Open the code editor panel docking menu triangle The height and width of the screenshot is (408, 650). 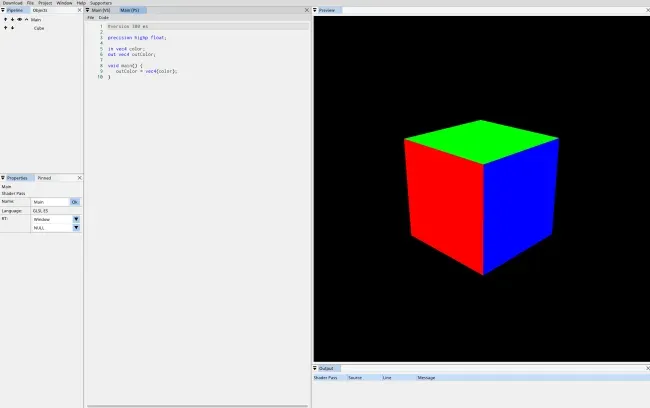coord(87,10)
